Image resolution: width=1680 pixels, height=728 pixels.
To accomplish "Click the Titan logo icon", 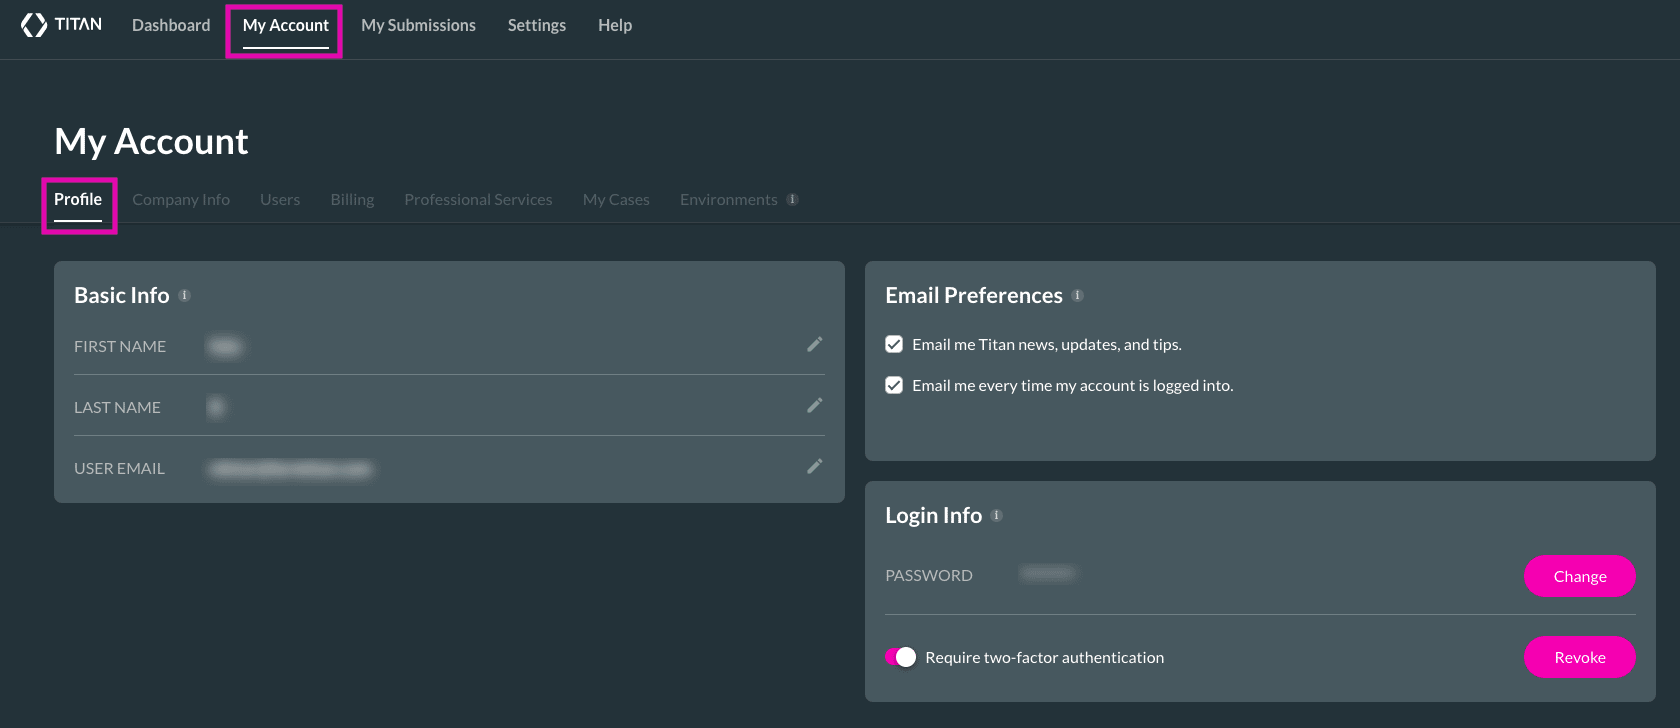I will [34, 25].
